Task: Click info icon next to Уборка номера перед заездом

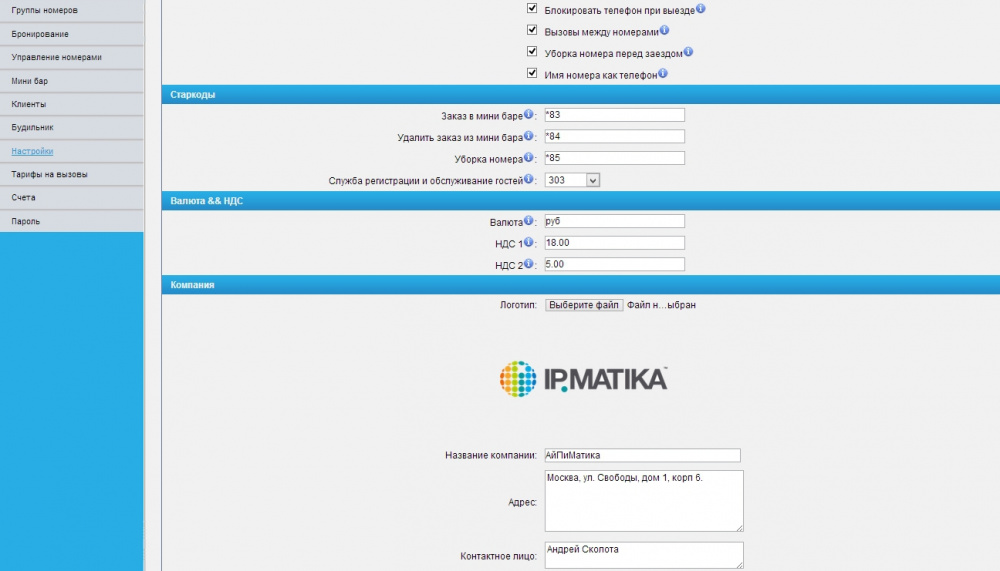Action: [688, 52]
